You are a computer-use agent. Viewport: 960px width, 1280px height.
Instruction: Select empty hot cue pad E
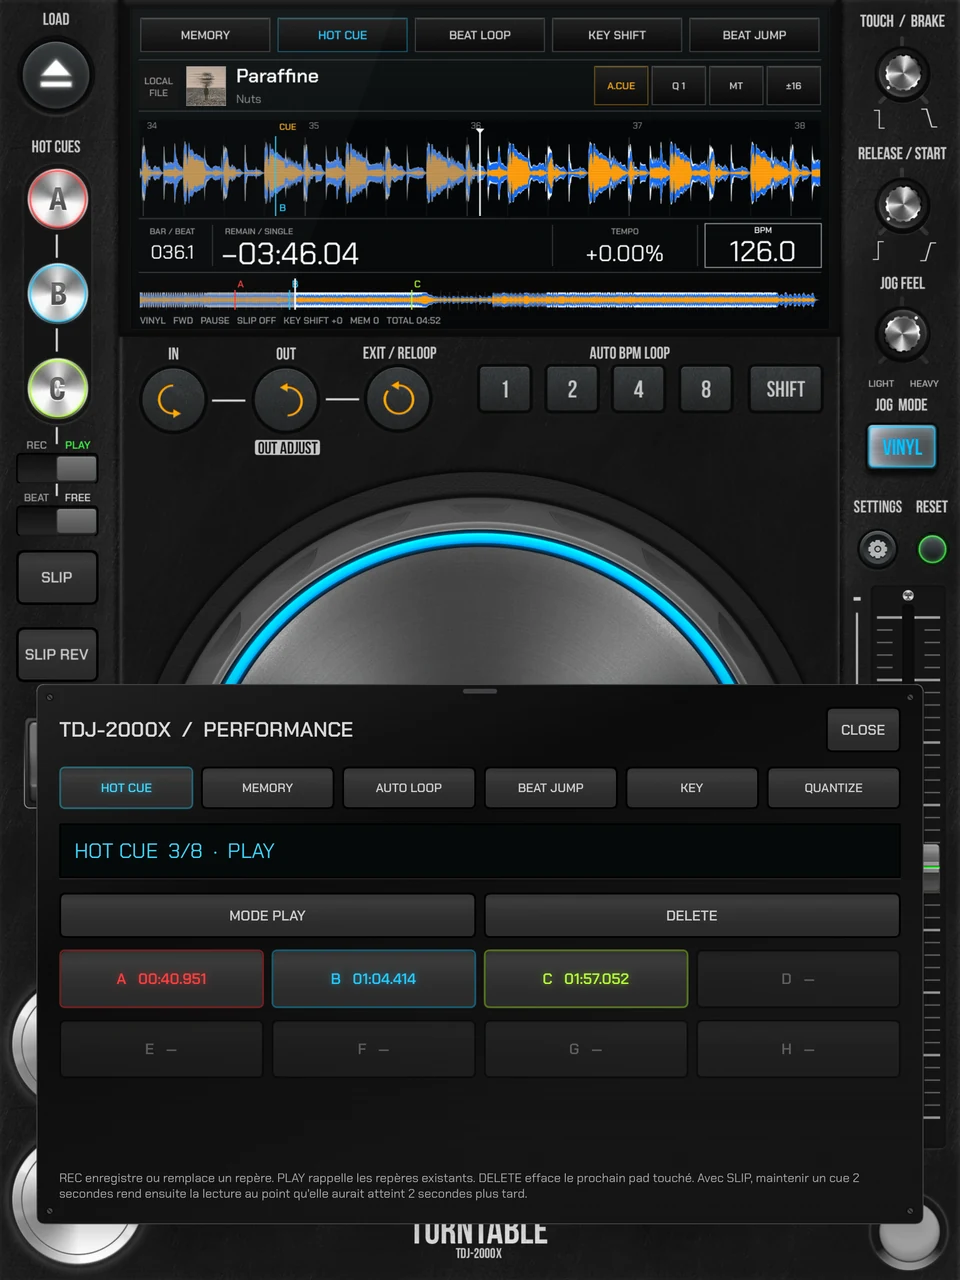(162, 1049)
